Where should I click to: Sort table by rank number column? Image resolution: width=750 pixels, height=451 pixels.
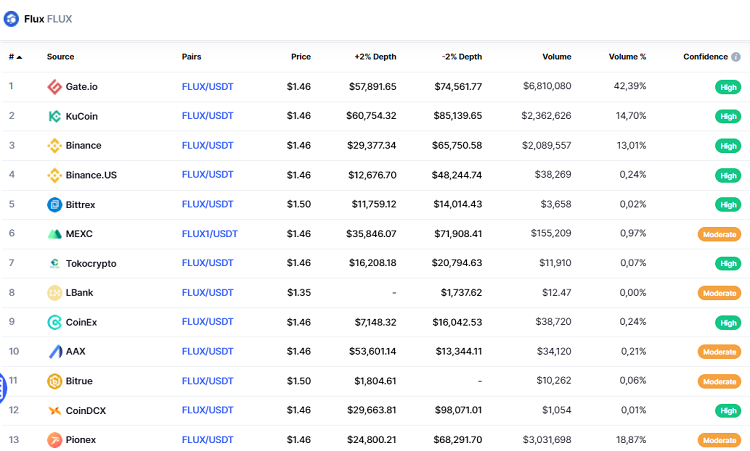tap(15, 57)
